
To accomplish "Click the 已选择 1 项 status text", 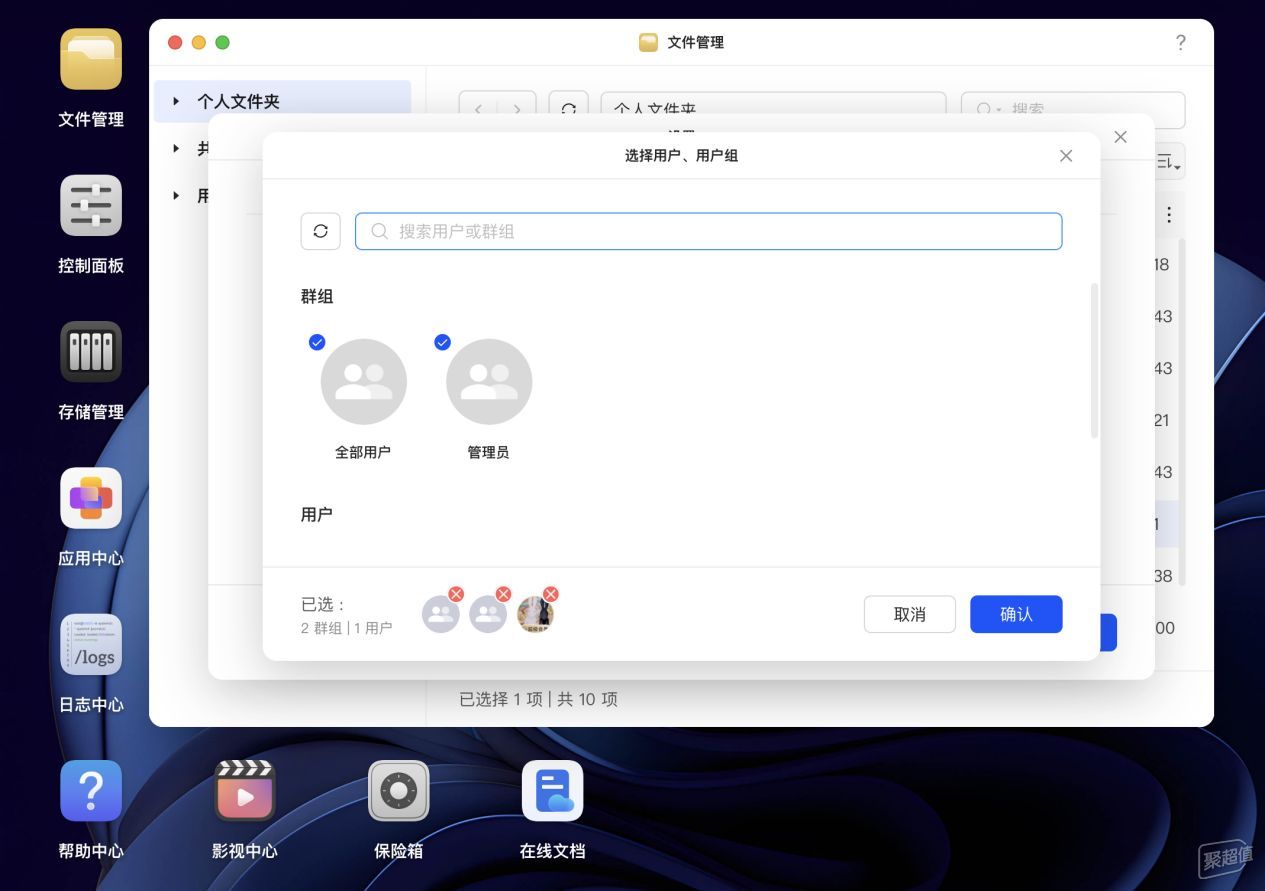I will 501,699.
